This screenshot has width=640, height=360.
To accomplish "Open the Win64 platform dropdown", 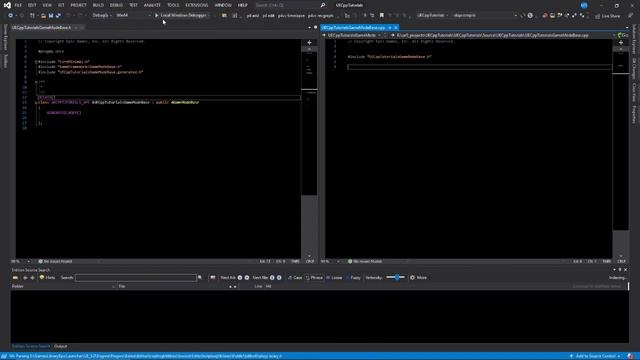I will 133,16.
